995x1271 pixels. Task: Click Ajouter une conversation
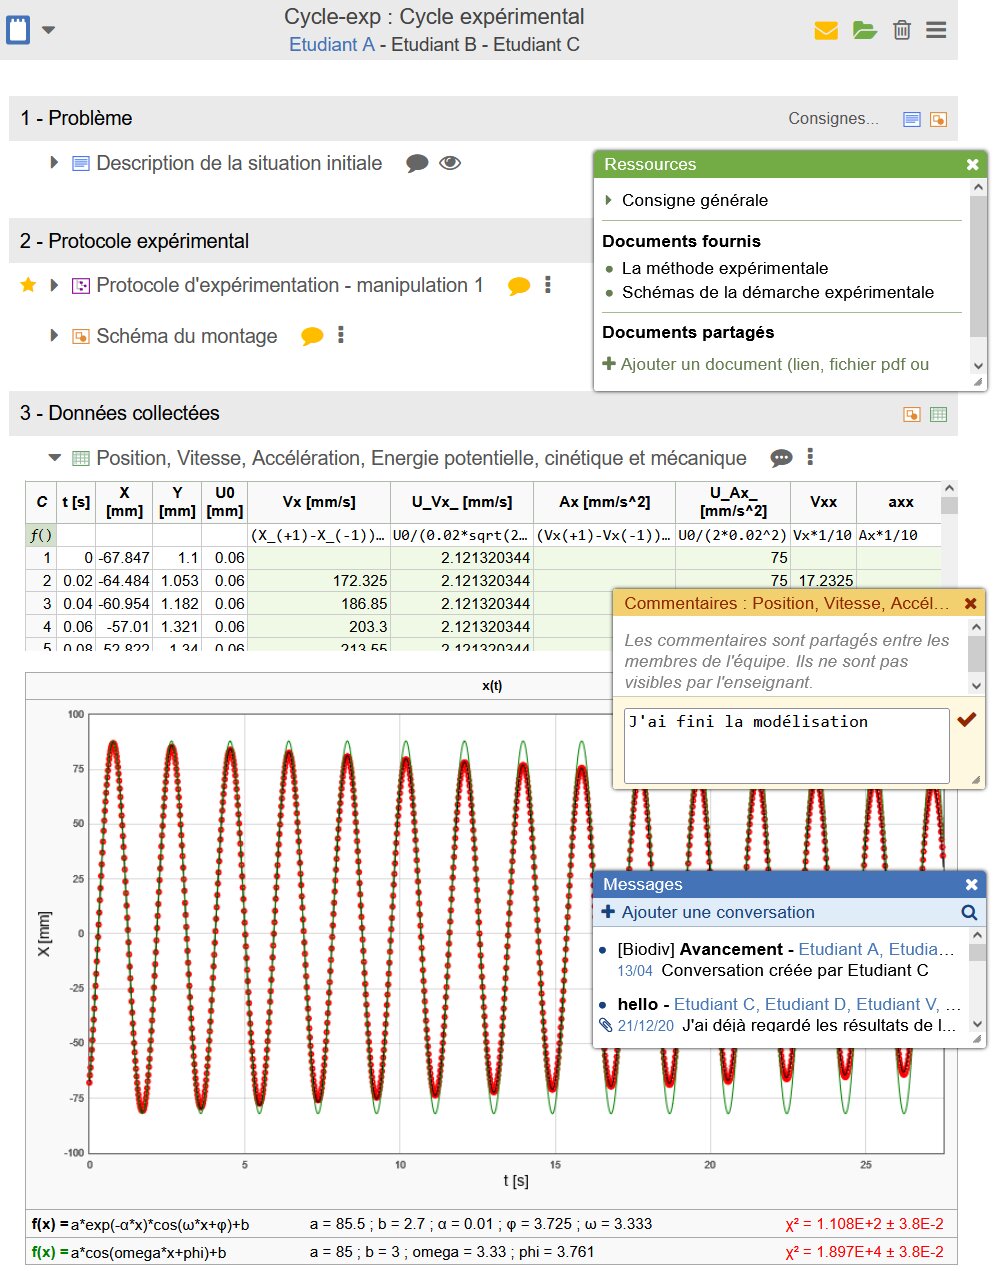point(717,912)
